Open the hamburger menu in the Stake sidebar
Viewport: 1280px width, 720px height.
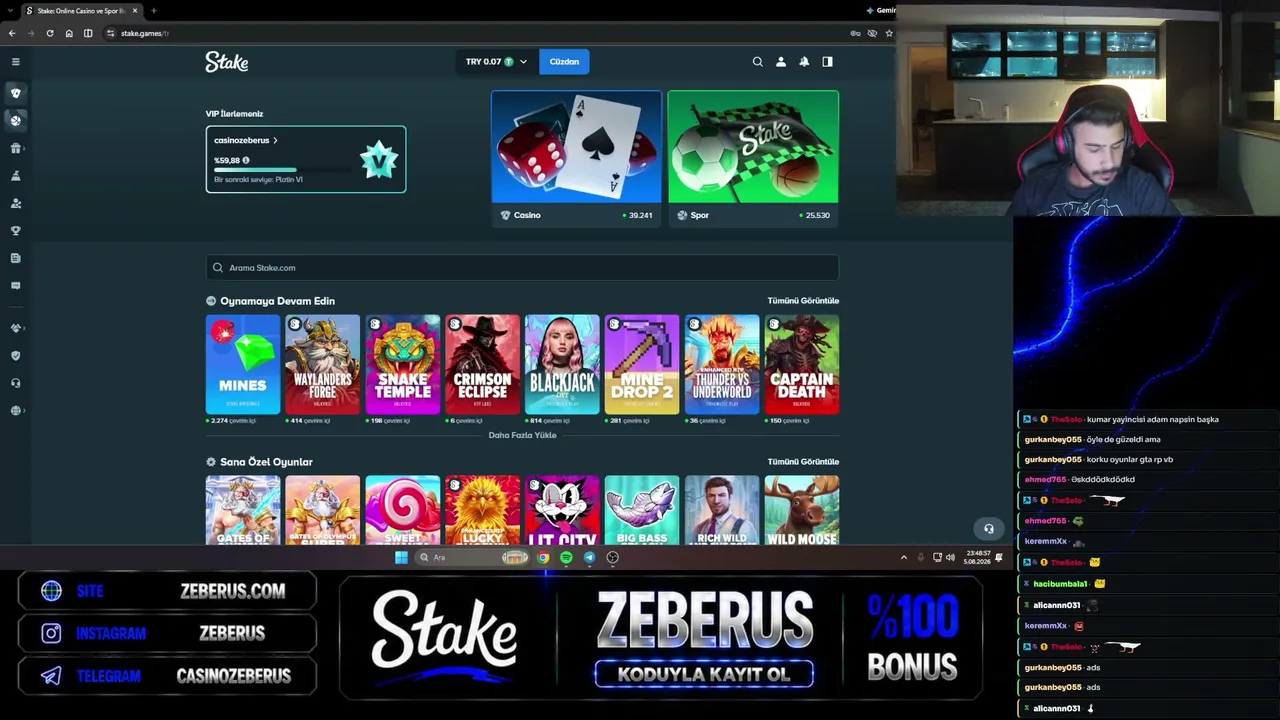[x=15, y=62]
